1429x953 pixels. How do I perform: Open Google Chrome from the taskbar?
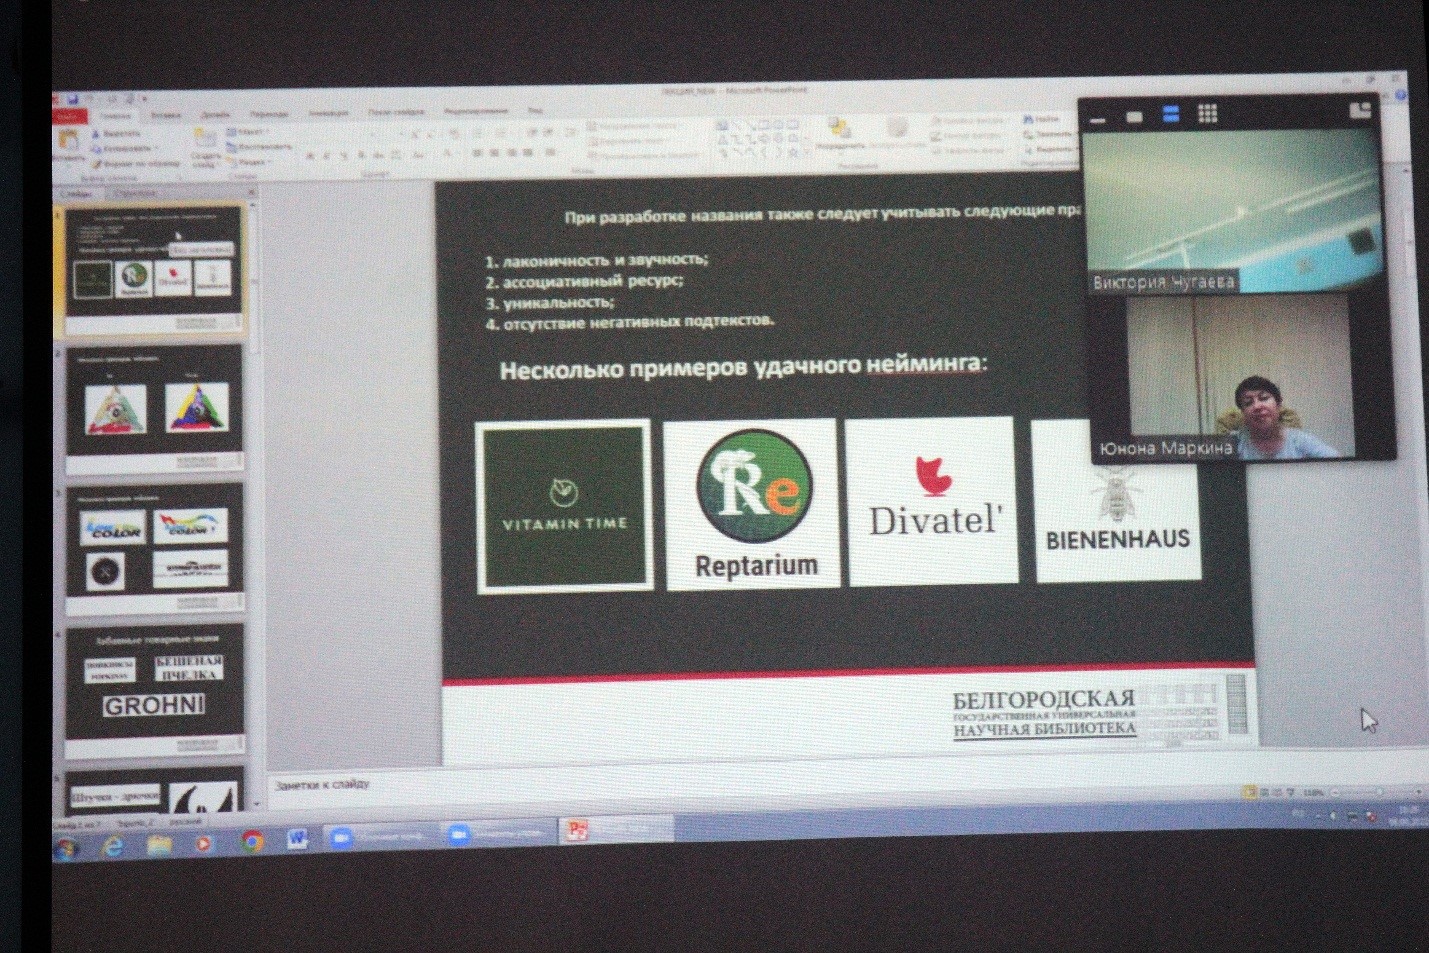click(251, 841)
